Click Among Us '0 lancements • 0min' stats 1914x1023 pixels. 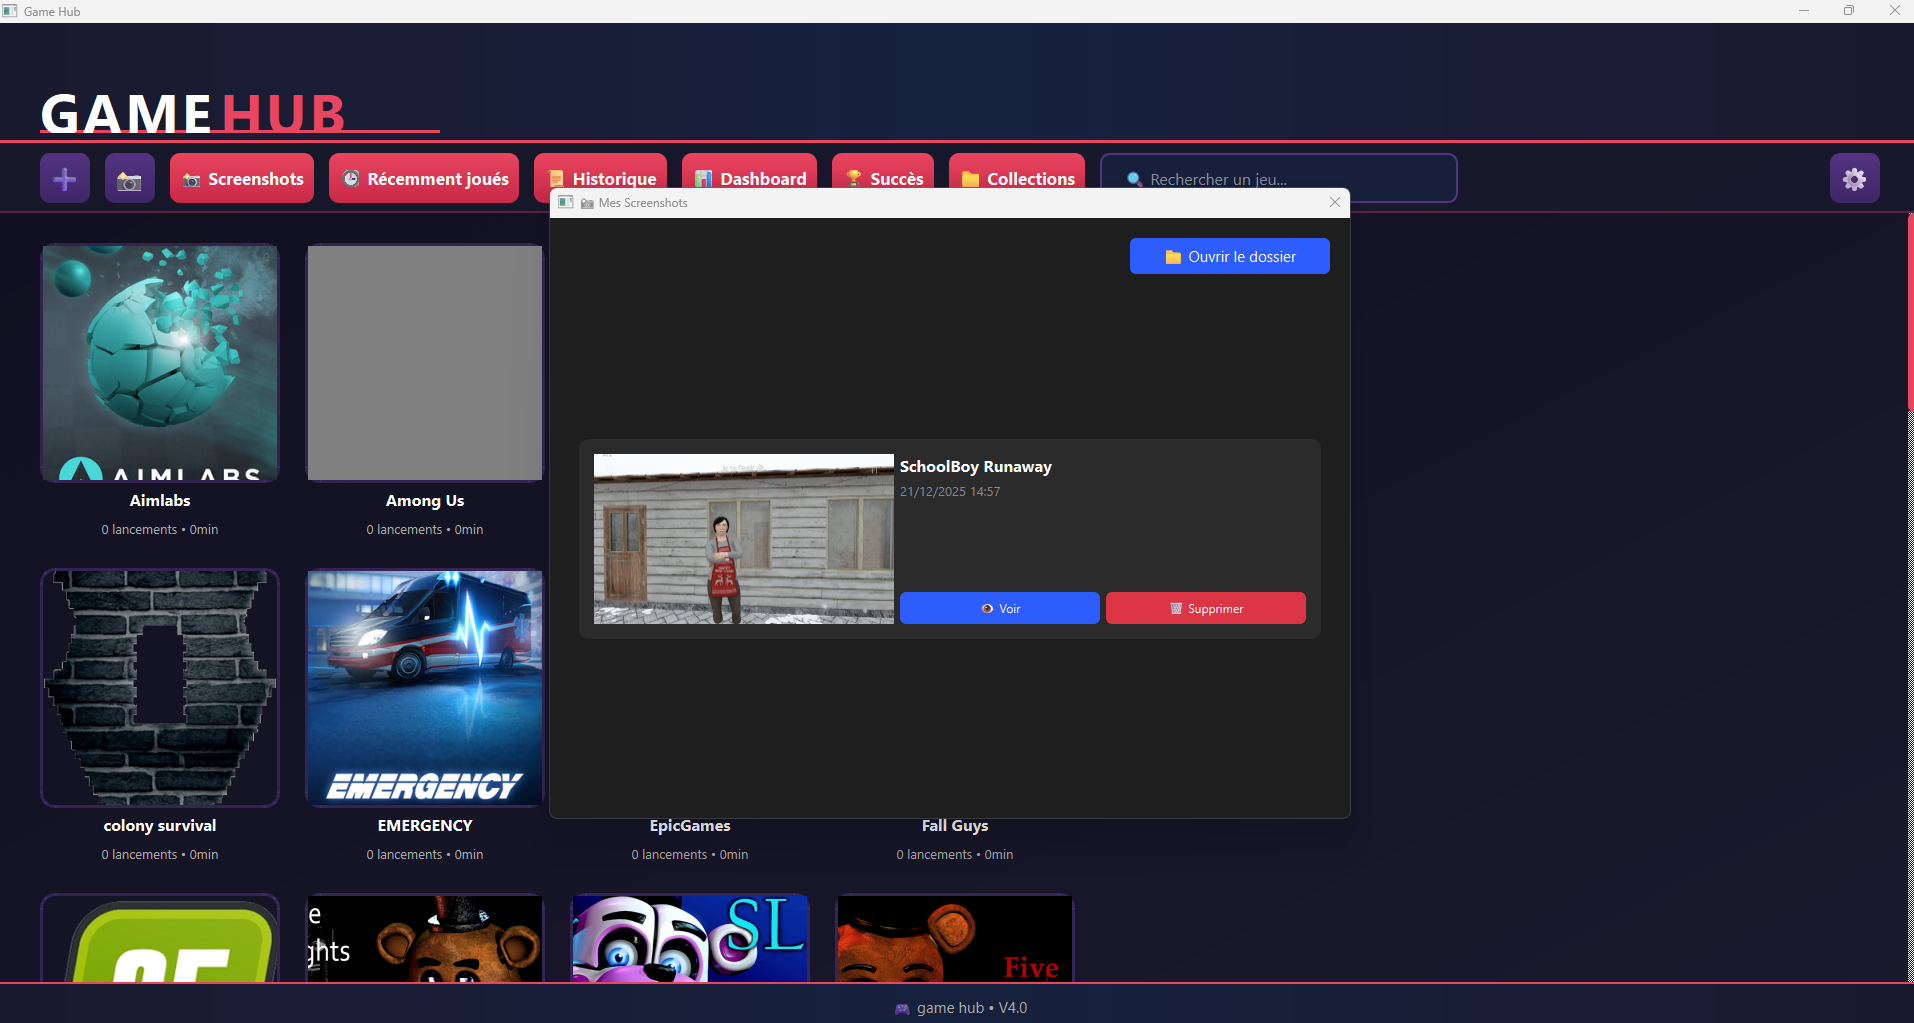[425, 529]
